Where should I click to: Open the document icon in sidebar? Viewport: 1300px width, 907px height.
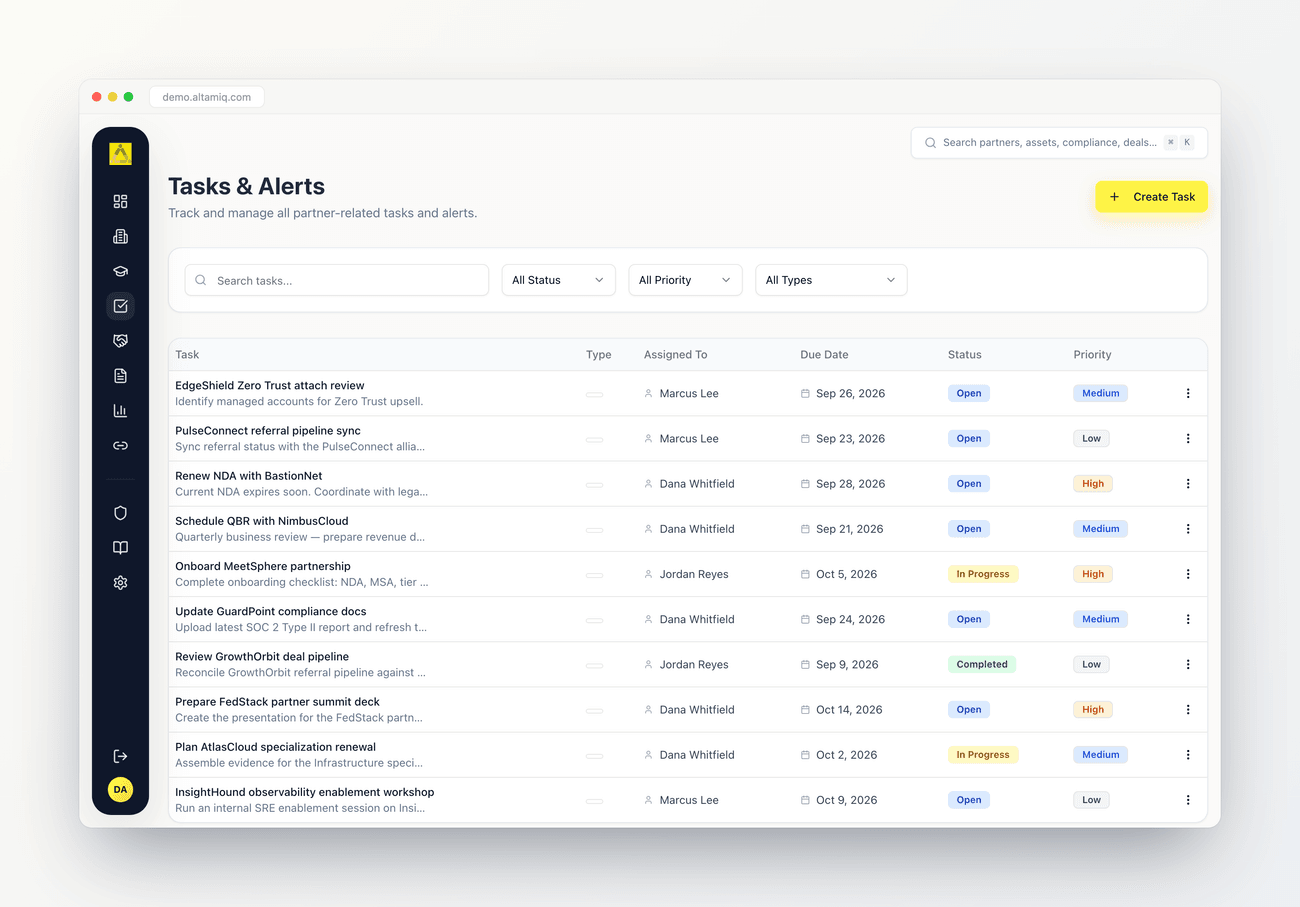(120, 376)
